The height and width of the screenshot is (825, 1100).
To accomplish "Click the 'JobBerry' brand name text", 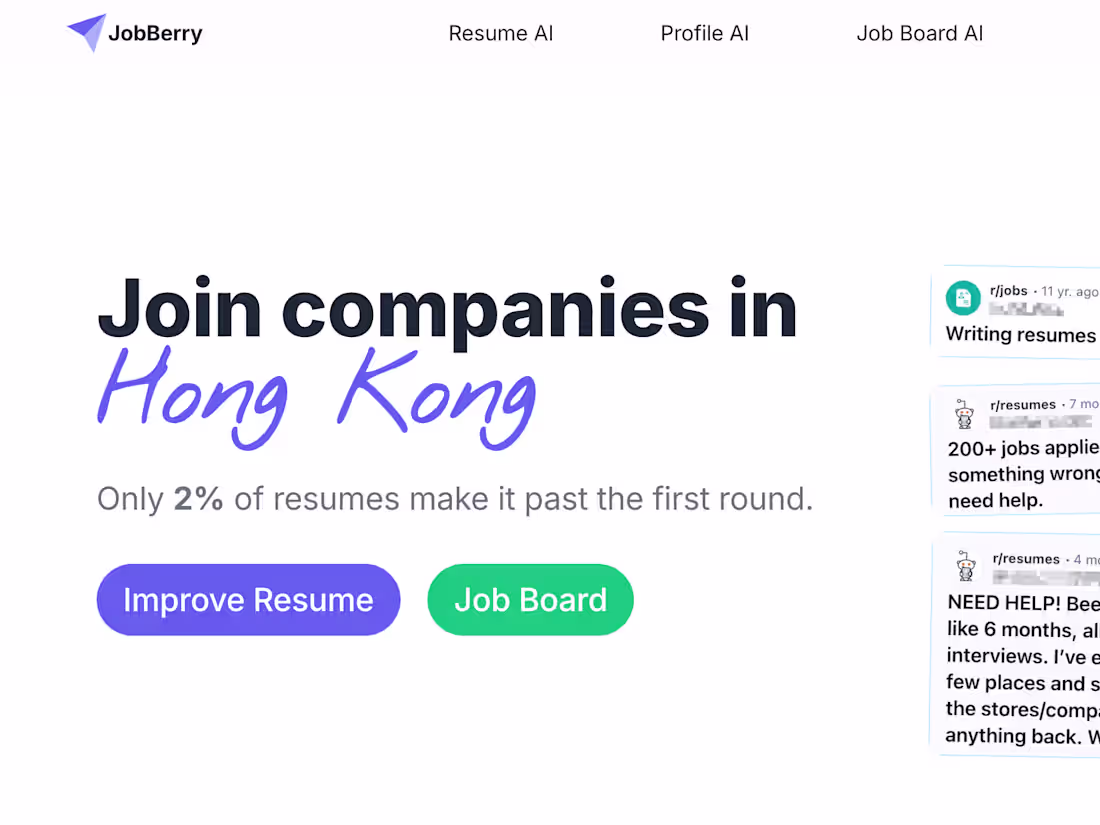I will click(156, 32).
